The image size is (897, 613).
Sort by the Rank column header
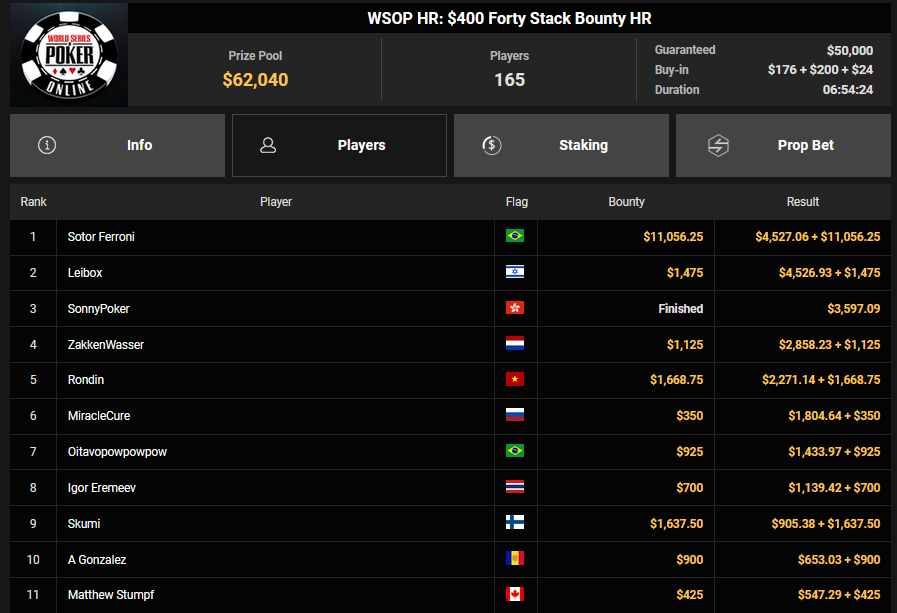(34, 202)
